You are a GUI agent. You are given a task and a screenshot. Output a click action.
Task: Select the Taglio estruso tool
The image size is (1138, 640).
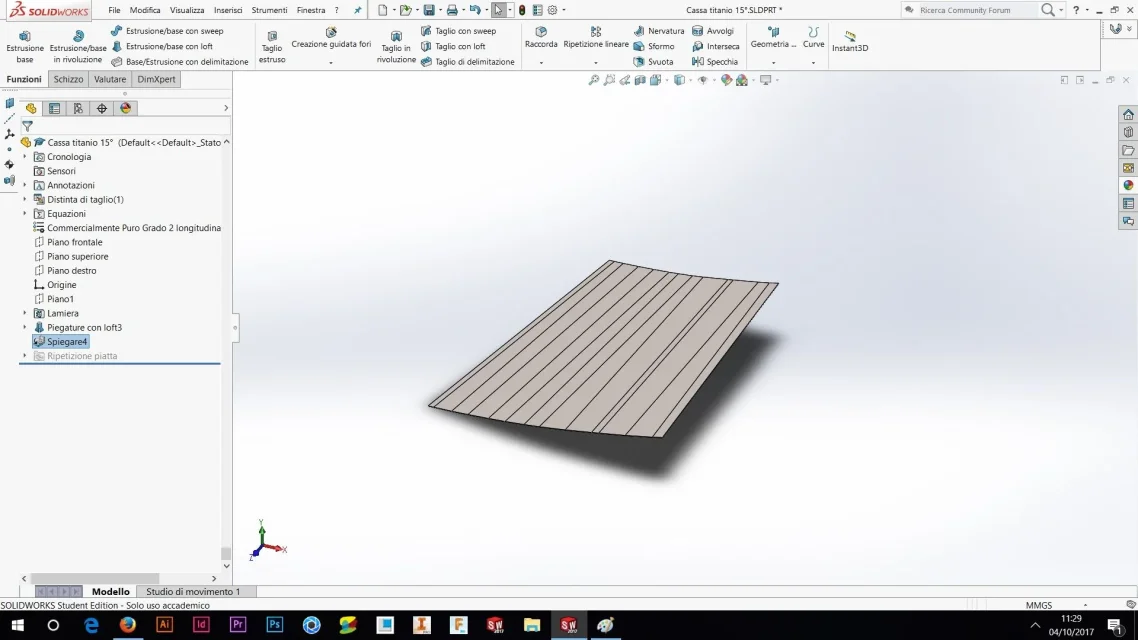point(272,46)
